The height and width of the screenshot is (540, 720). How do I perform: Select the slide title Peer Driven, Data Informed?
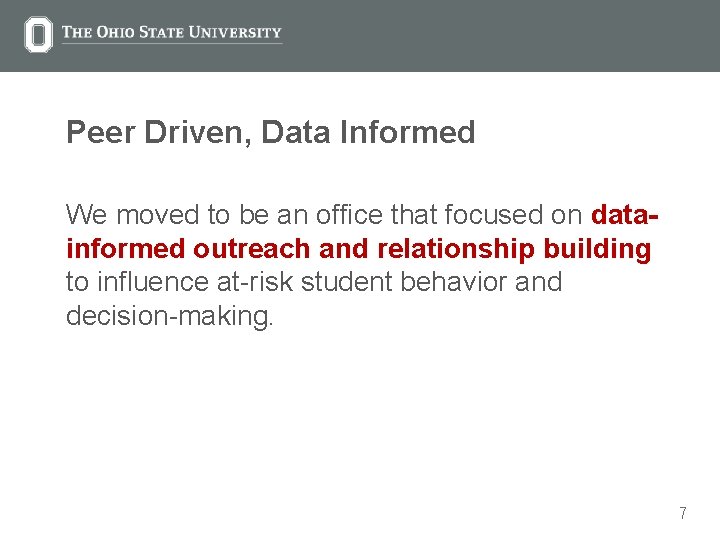tap(270, 132)
